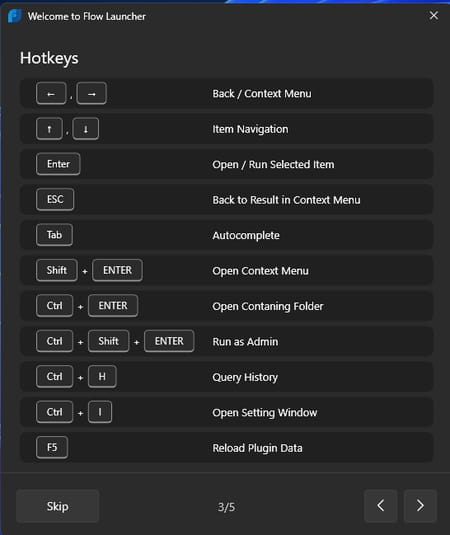Click Shift keycap in Run as Admin row
450x535 pixels.
pyautogui.click(x=108, y=341)
